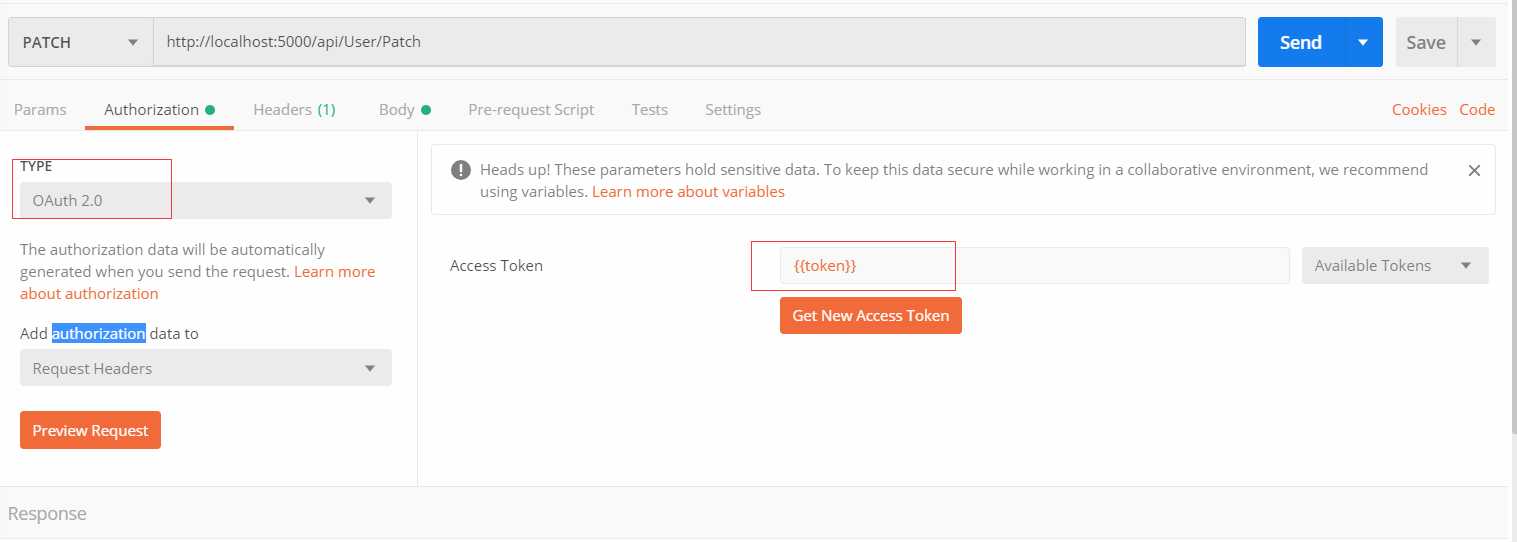Screen dimensions: 1517x542
Task: Click the Preview Request button
Action: point(90,430)
